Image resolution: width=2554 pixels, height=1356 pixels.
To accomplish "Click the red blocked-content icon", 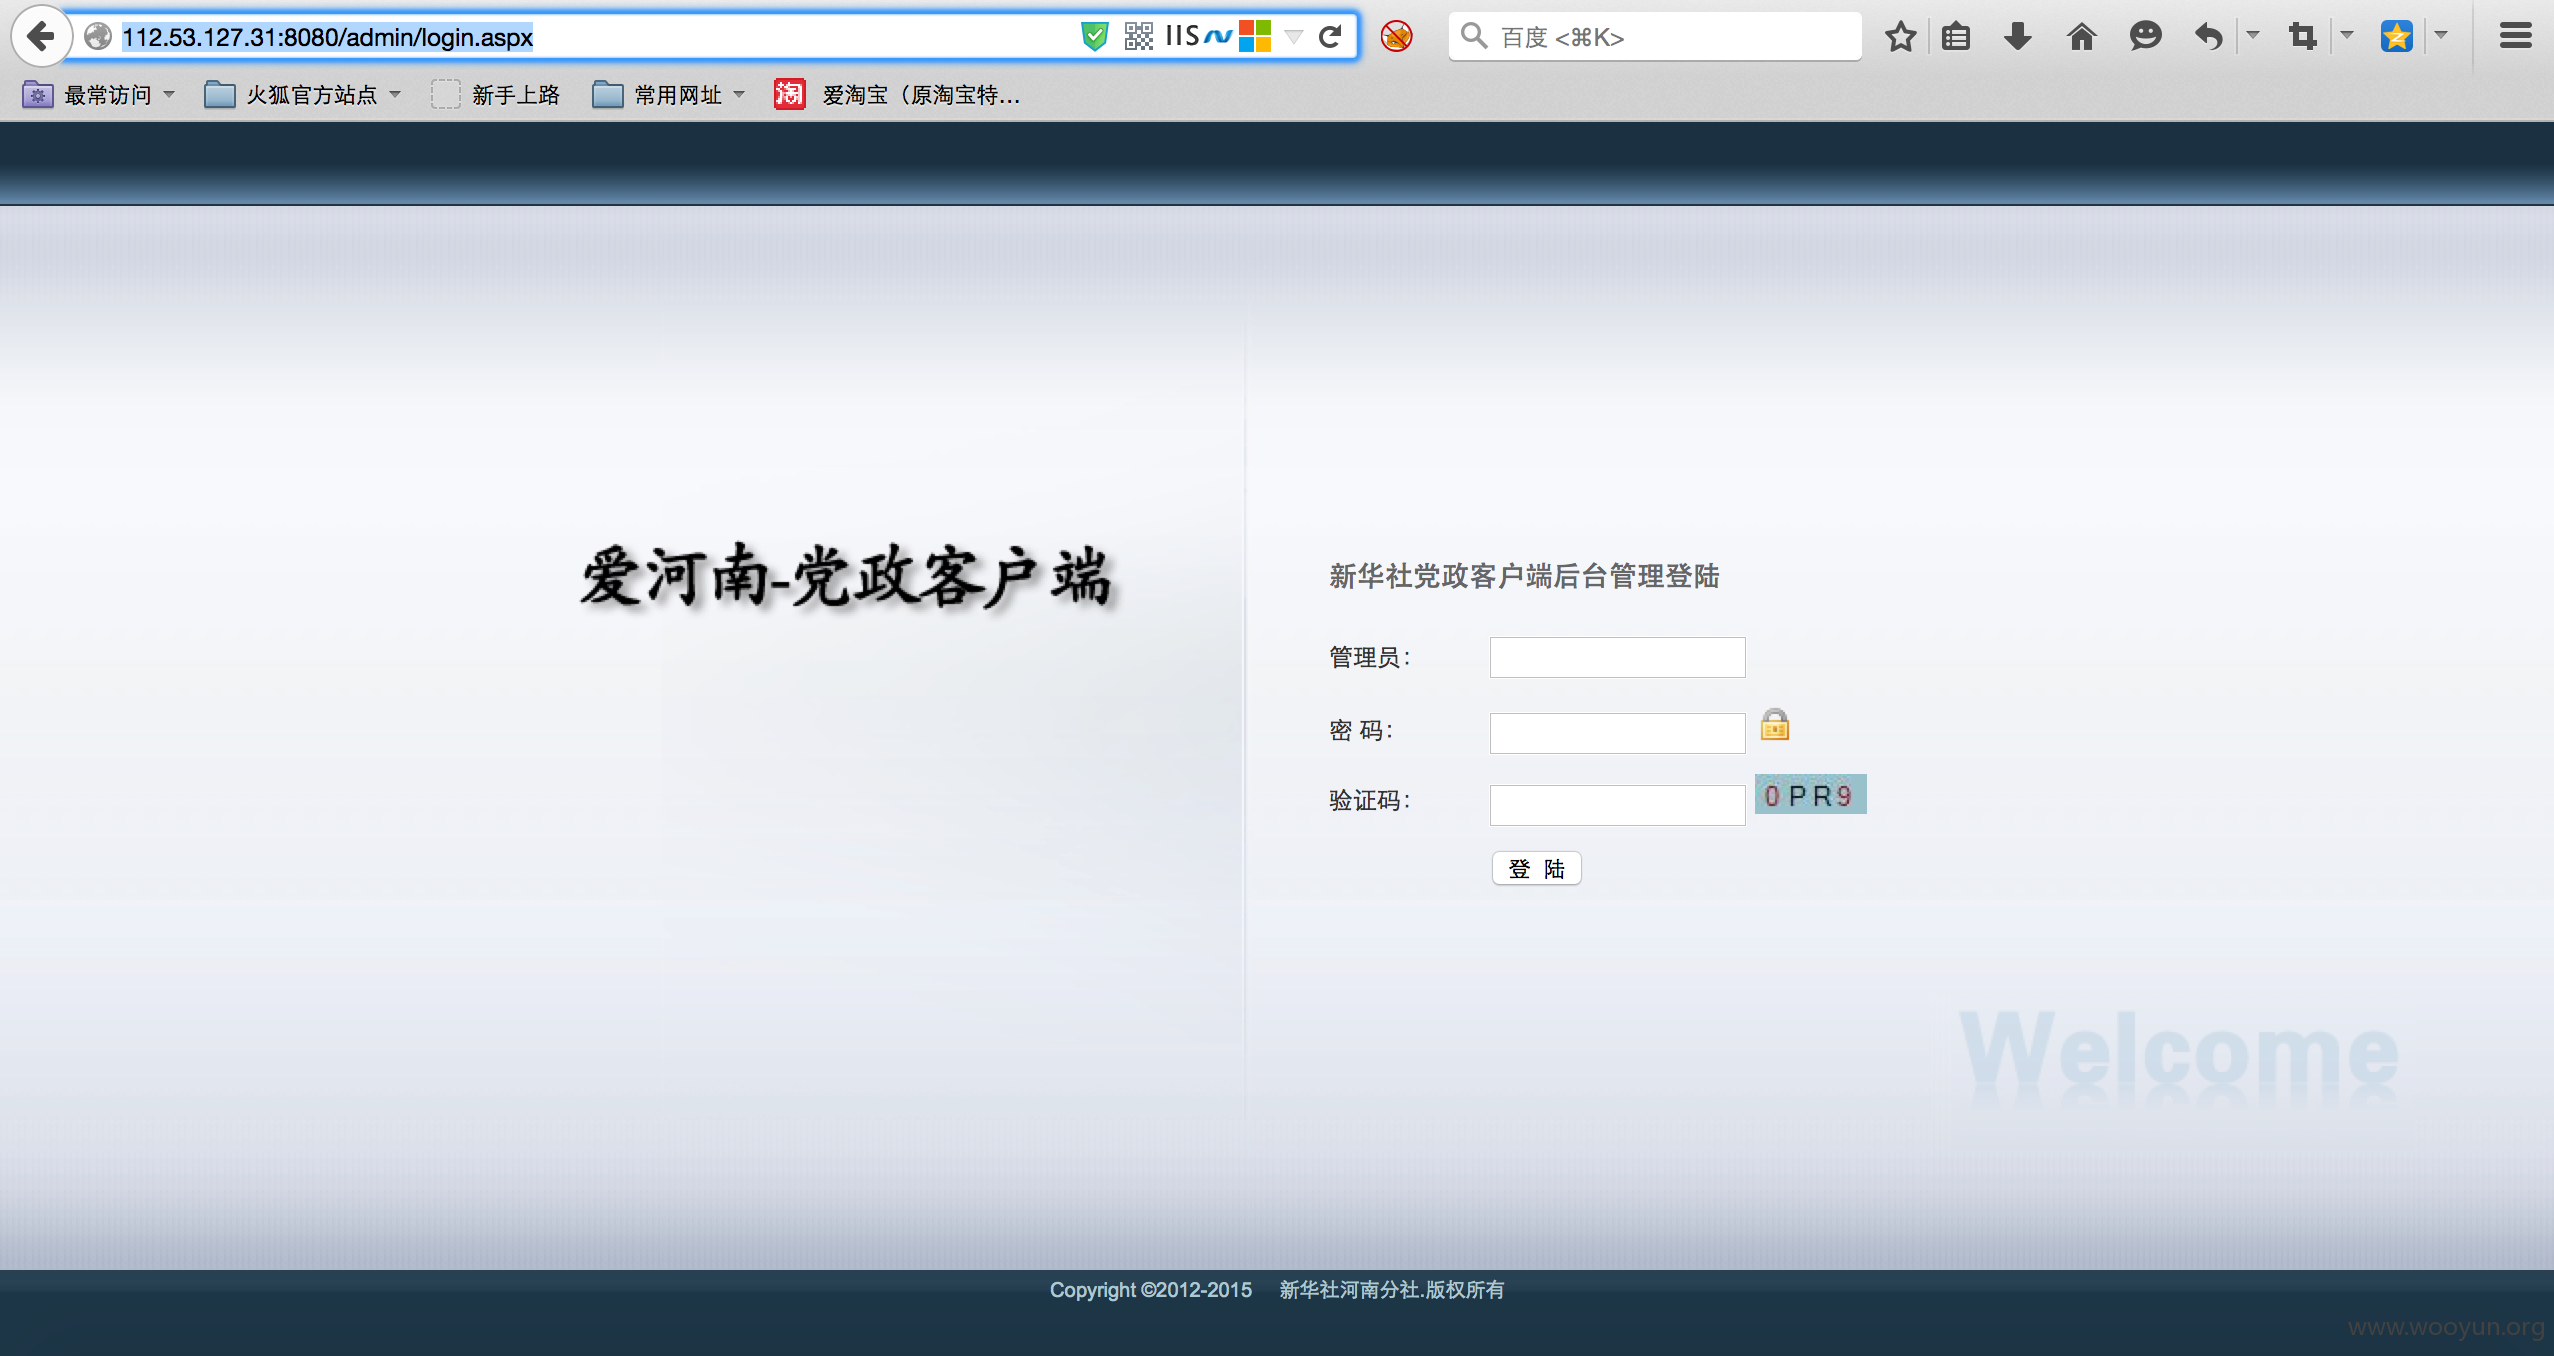I will pos(1396,37).
